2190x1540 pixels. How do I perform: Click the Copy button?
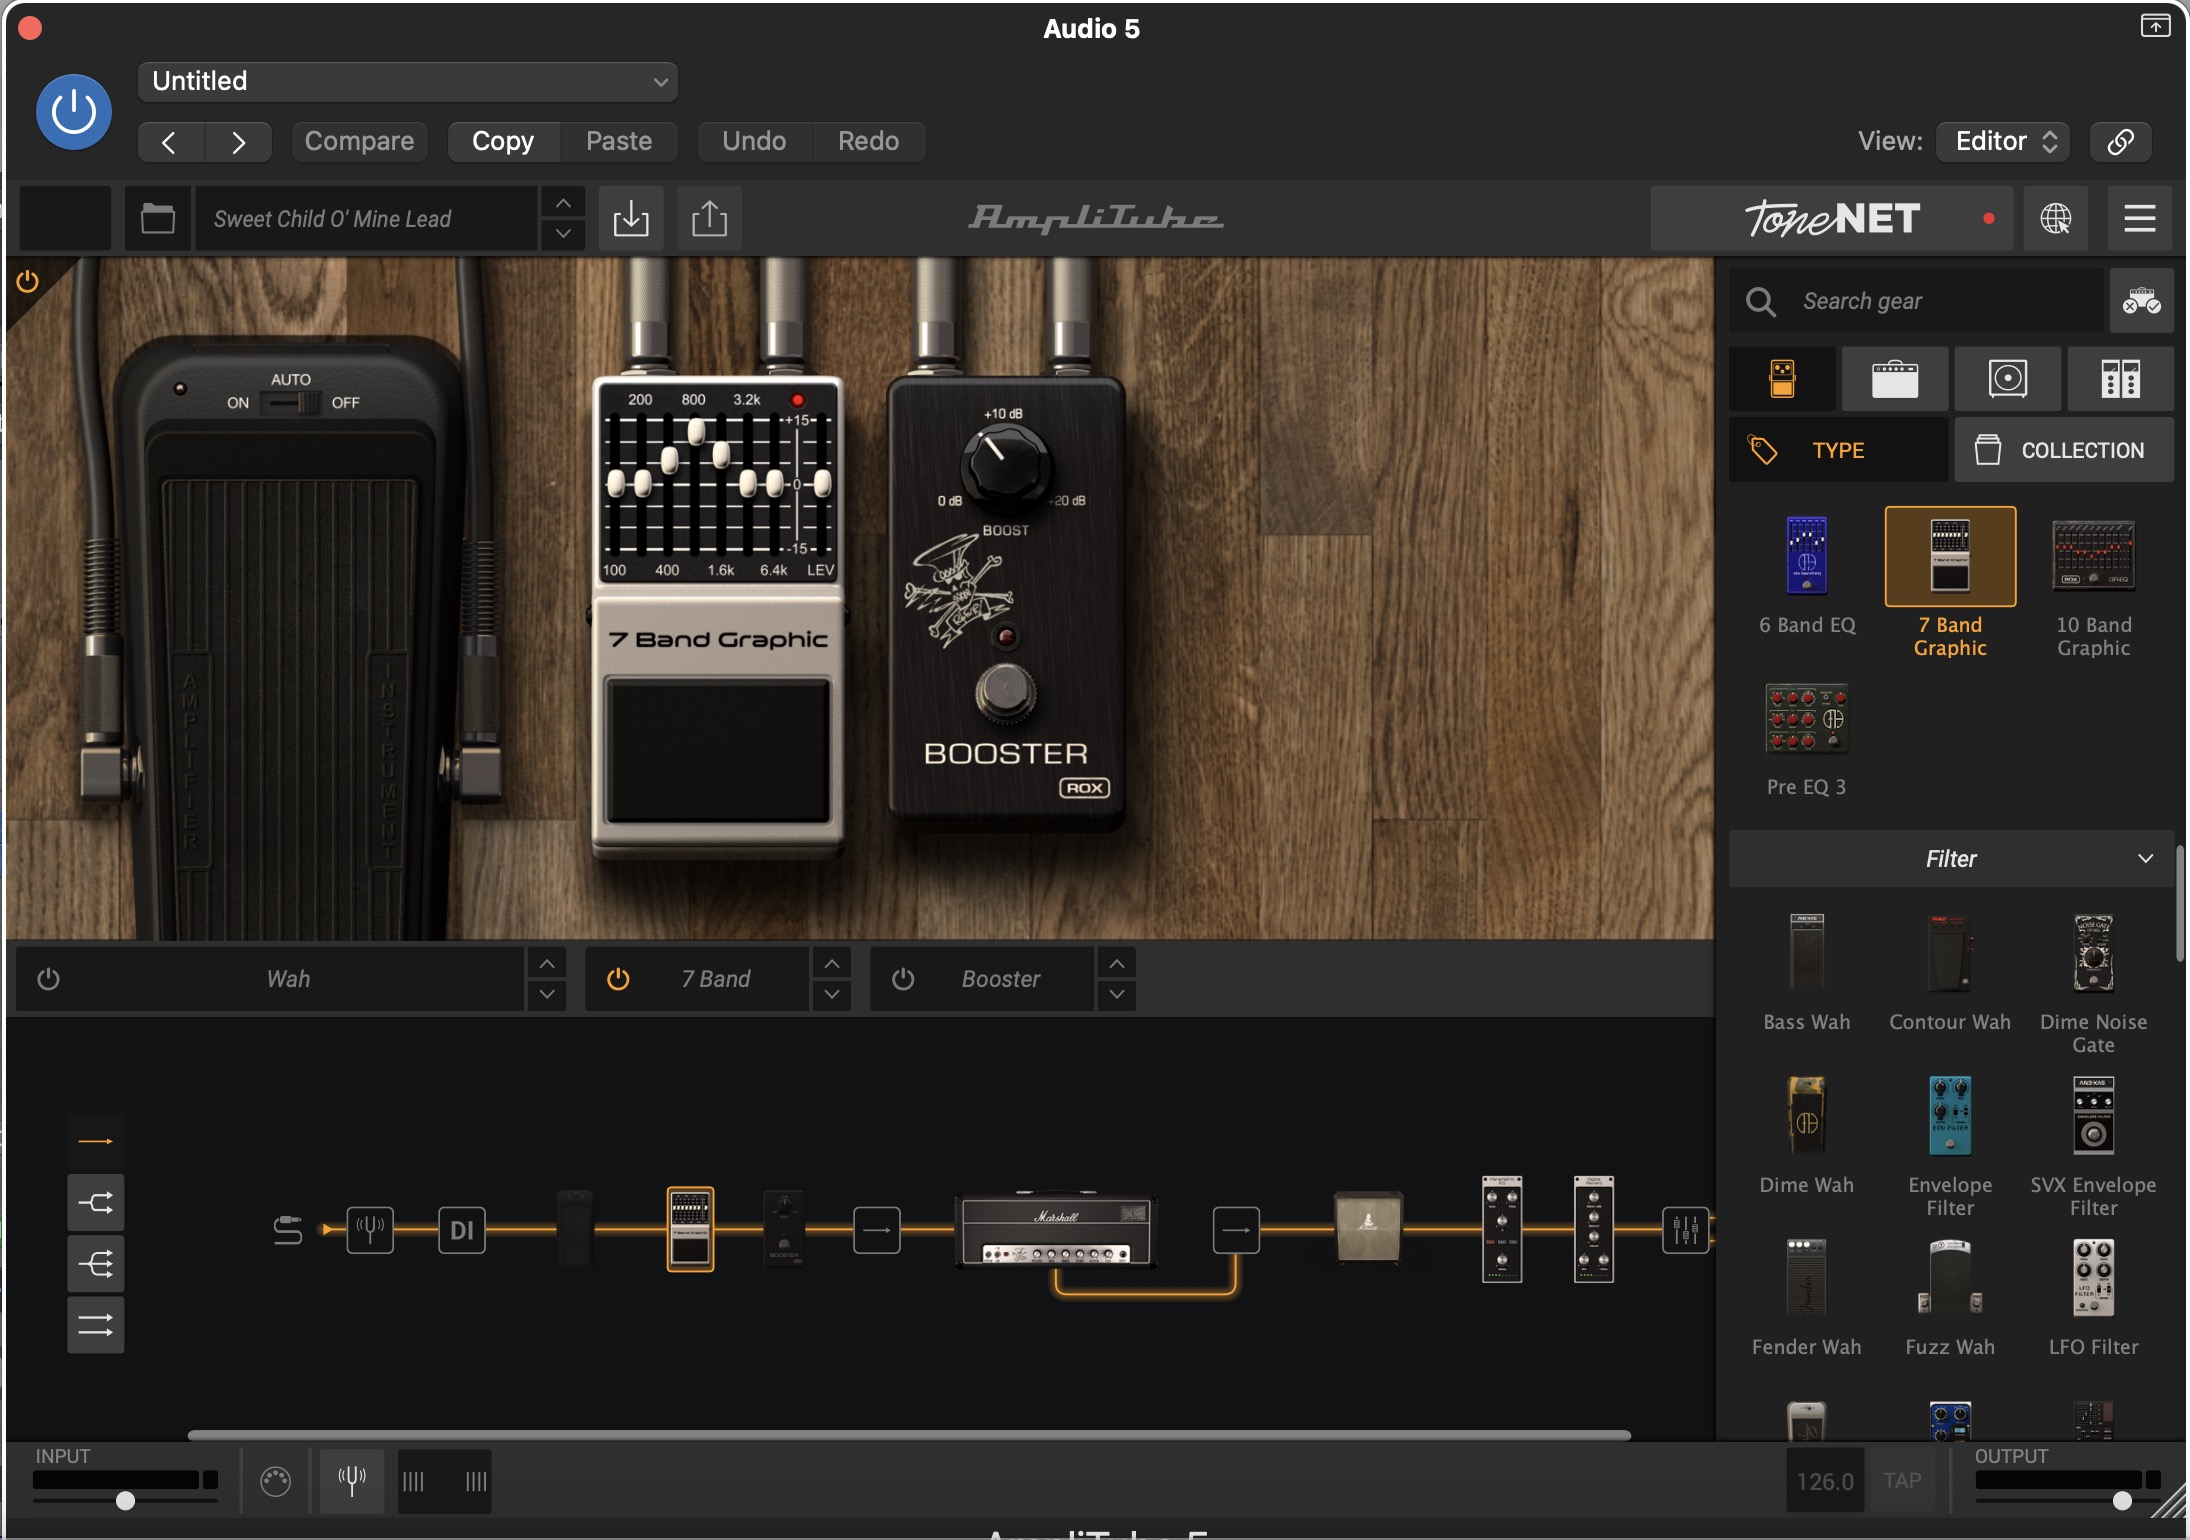(503, 141)
